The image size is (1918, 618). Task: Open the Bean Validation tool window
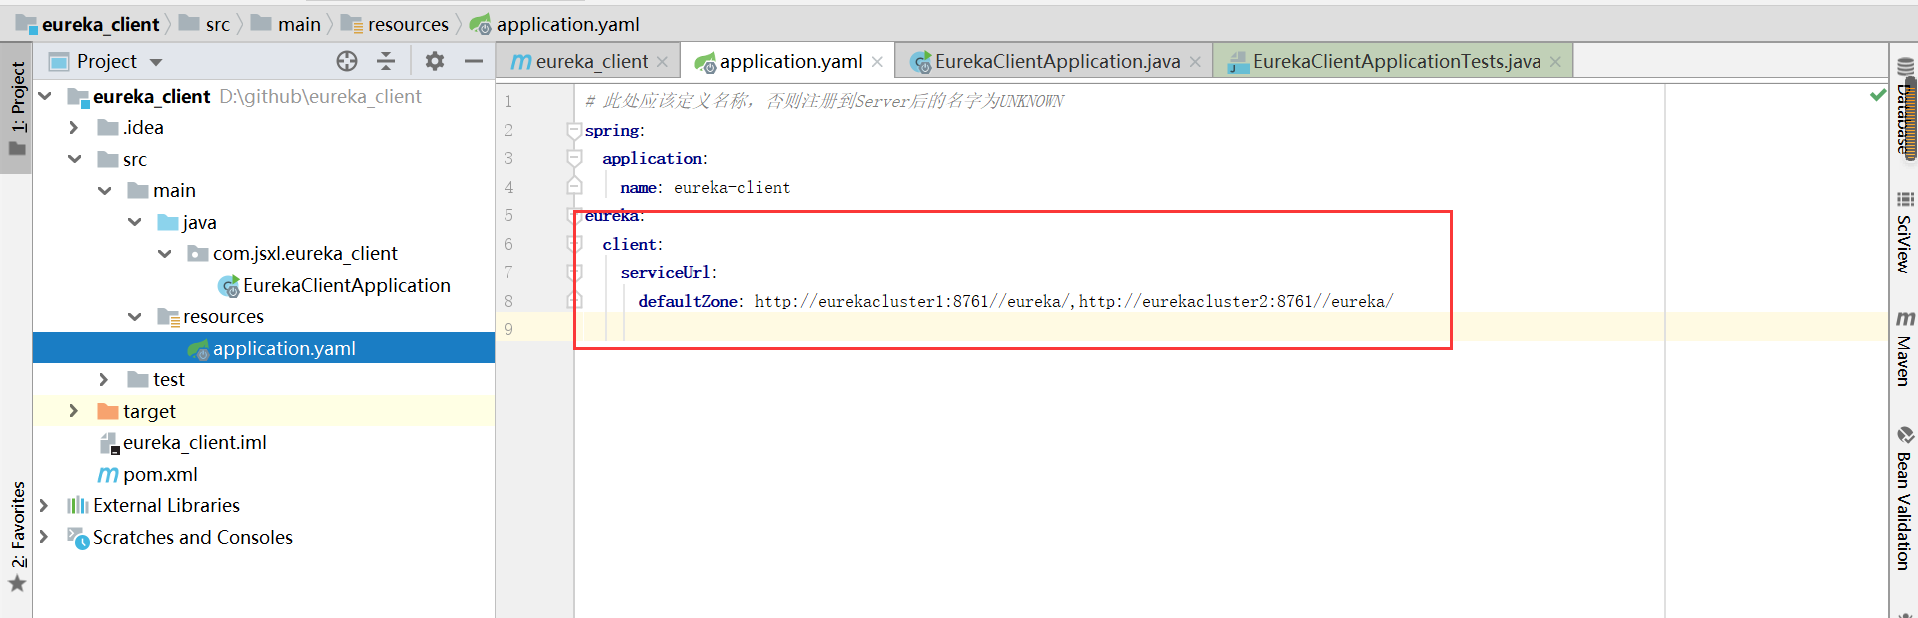coord(1904,498)
